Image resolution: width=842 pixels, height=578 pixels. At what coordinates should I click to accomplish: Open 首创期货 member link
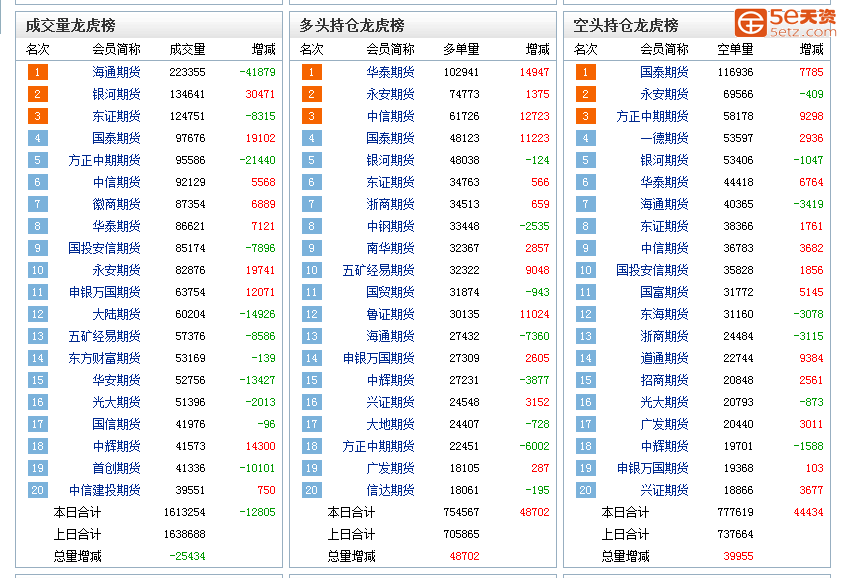(116, 468)
